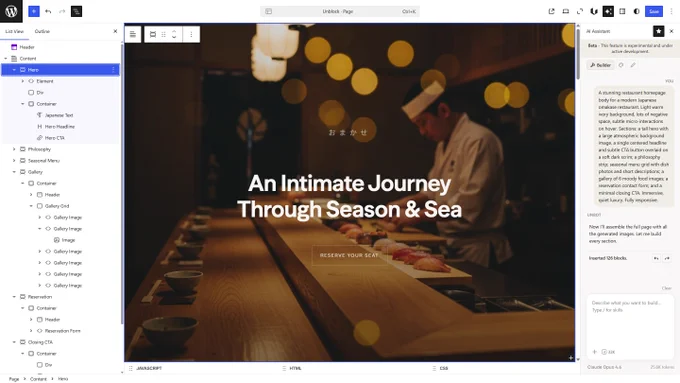Toggle the settings sidebar panel icon
The width and height of the screenshot is (680, 383).
click(x=622, y=11)
